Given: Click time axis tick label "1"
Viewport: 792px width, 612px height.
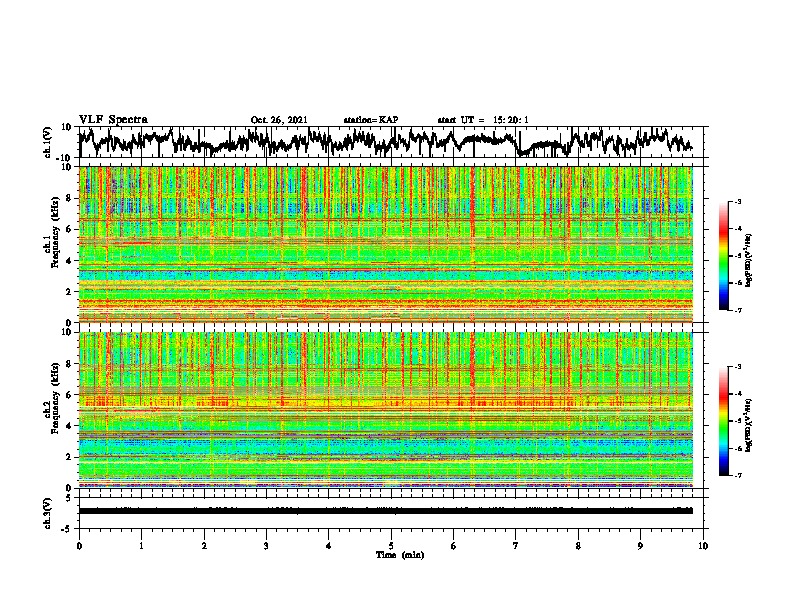Looking at the screenshot, I should point(141,546).
